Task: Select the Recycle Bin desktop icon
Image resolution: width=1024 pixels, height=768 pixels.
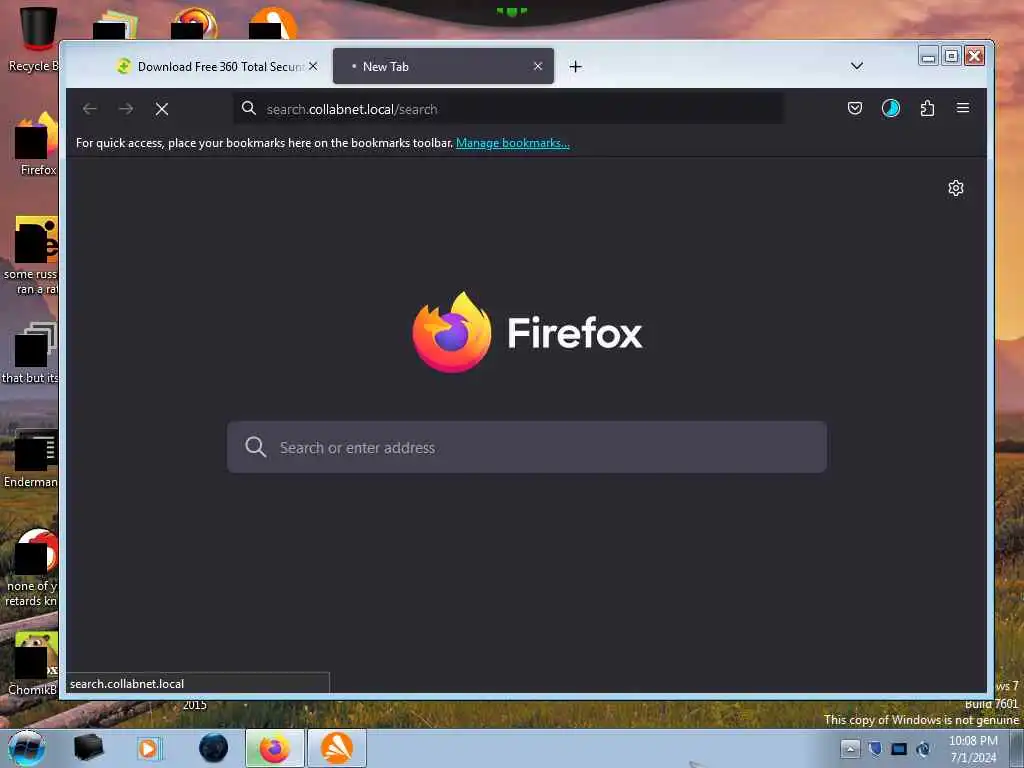Action: [33, 38]
